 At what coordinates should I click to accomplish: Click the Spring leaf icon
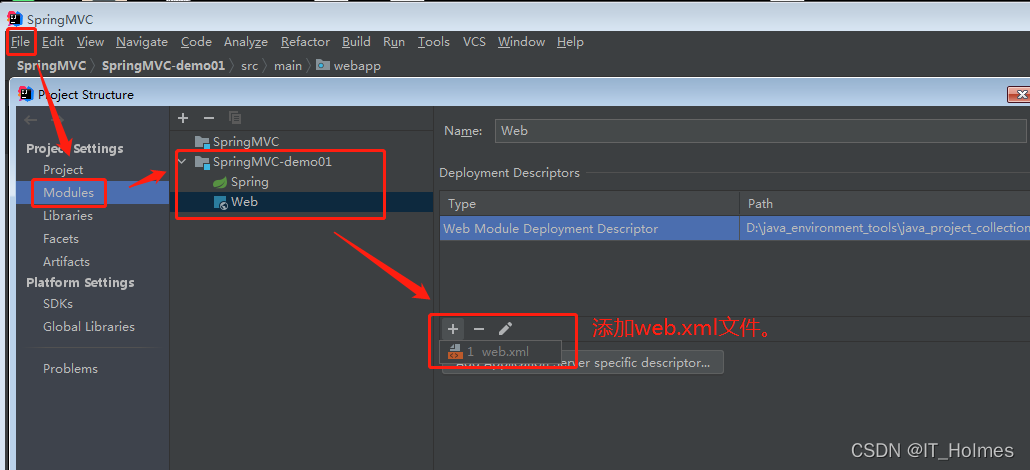click(221, 182)
